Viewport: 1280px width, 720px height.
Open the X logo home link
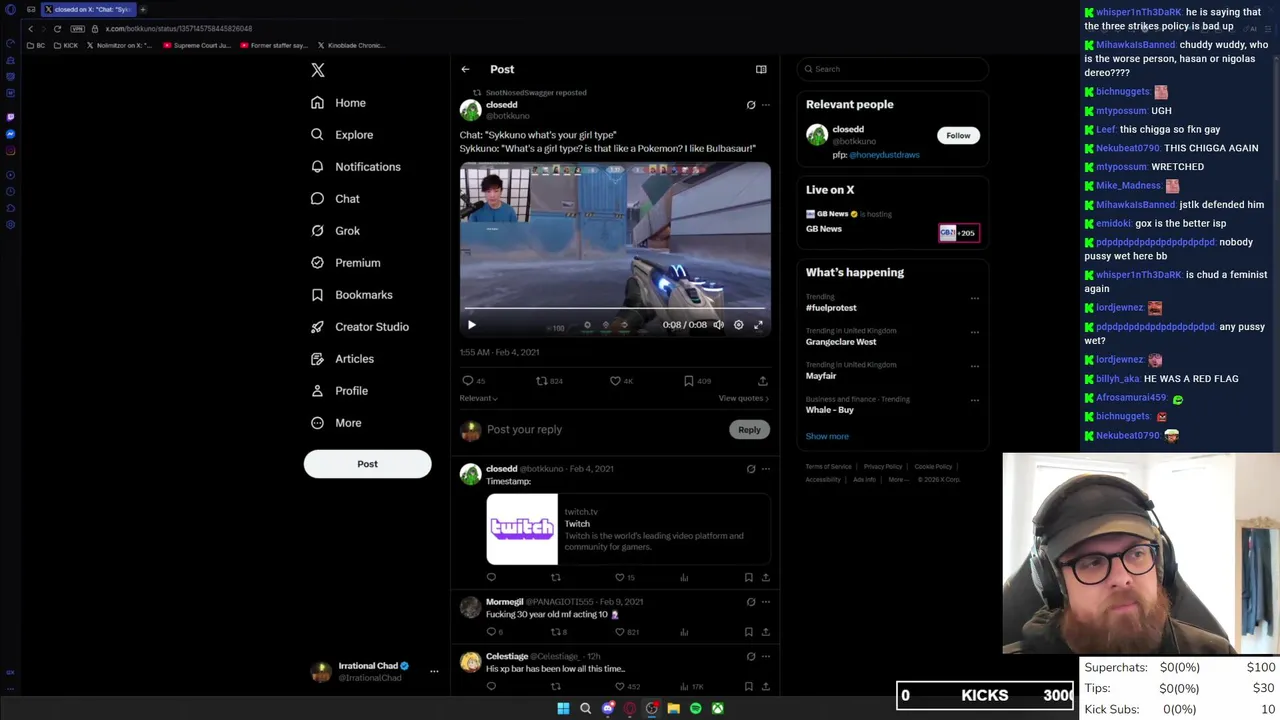tap(318, 70)
